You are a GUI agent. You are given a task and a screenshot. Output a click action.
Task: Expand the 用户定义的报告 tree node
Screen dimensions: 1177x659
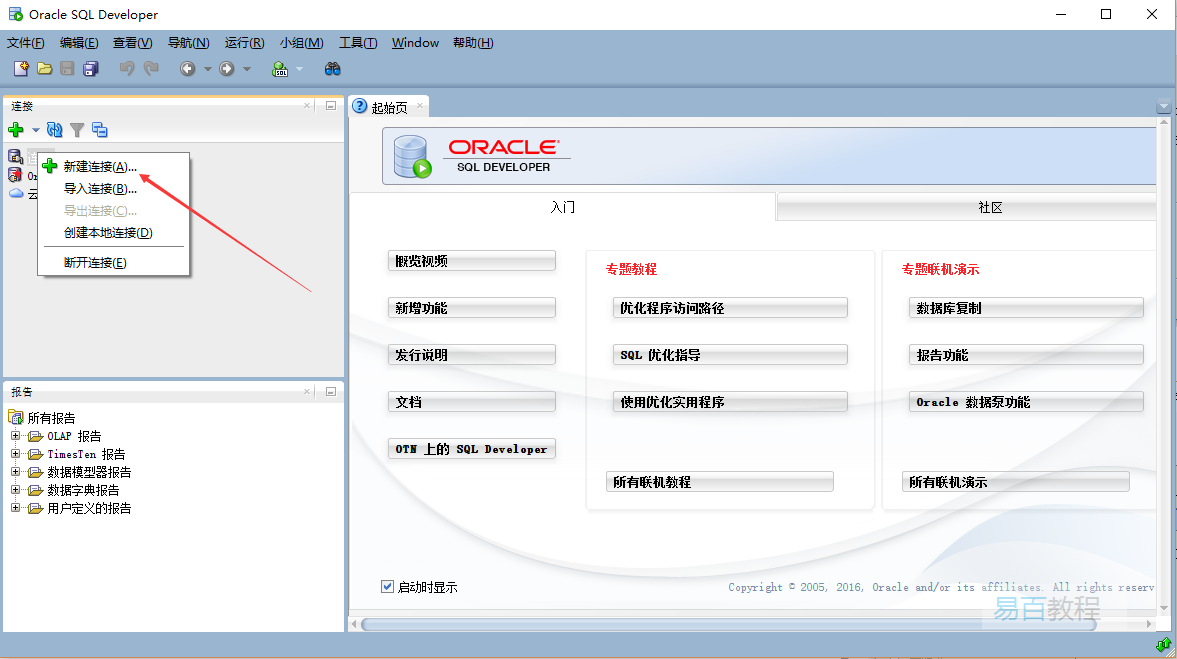coord(16,508)
